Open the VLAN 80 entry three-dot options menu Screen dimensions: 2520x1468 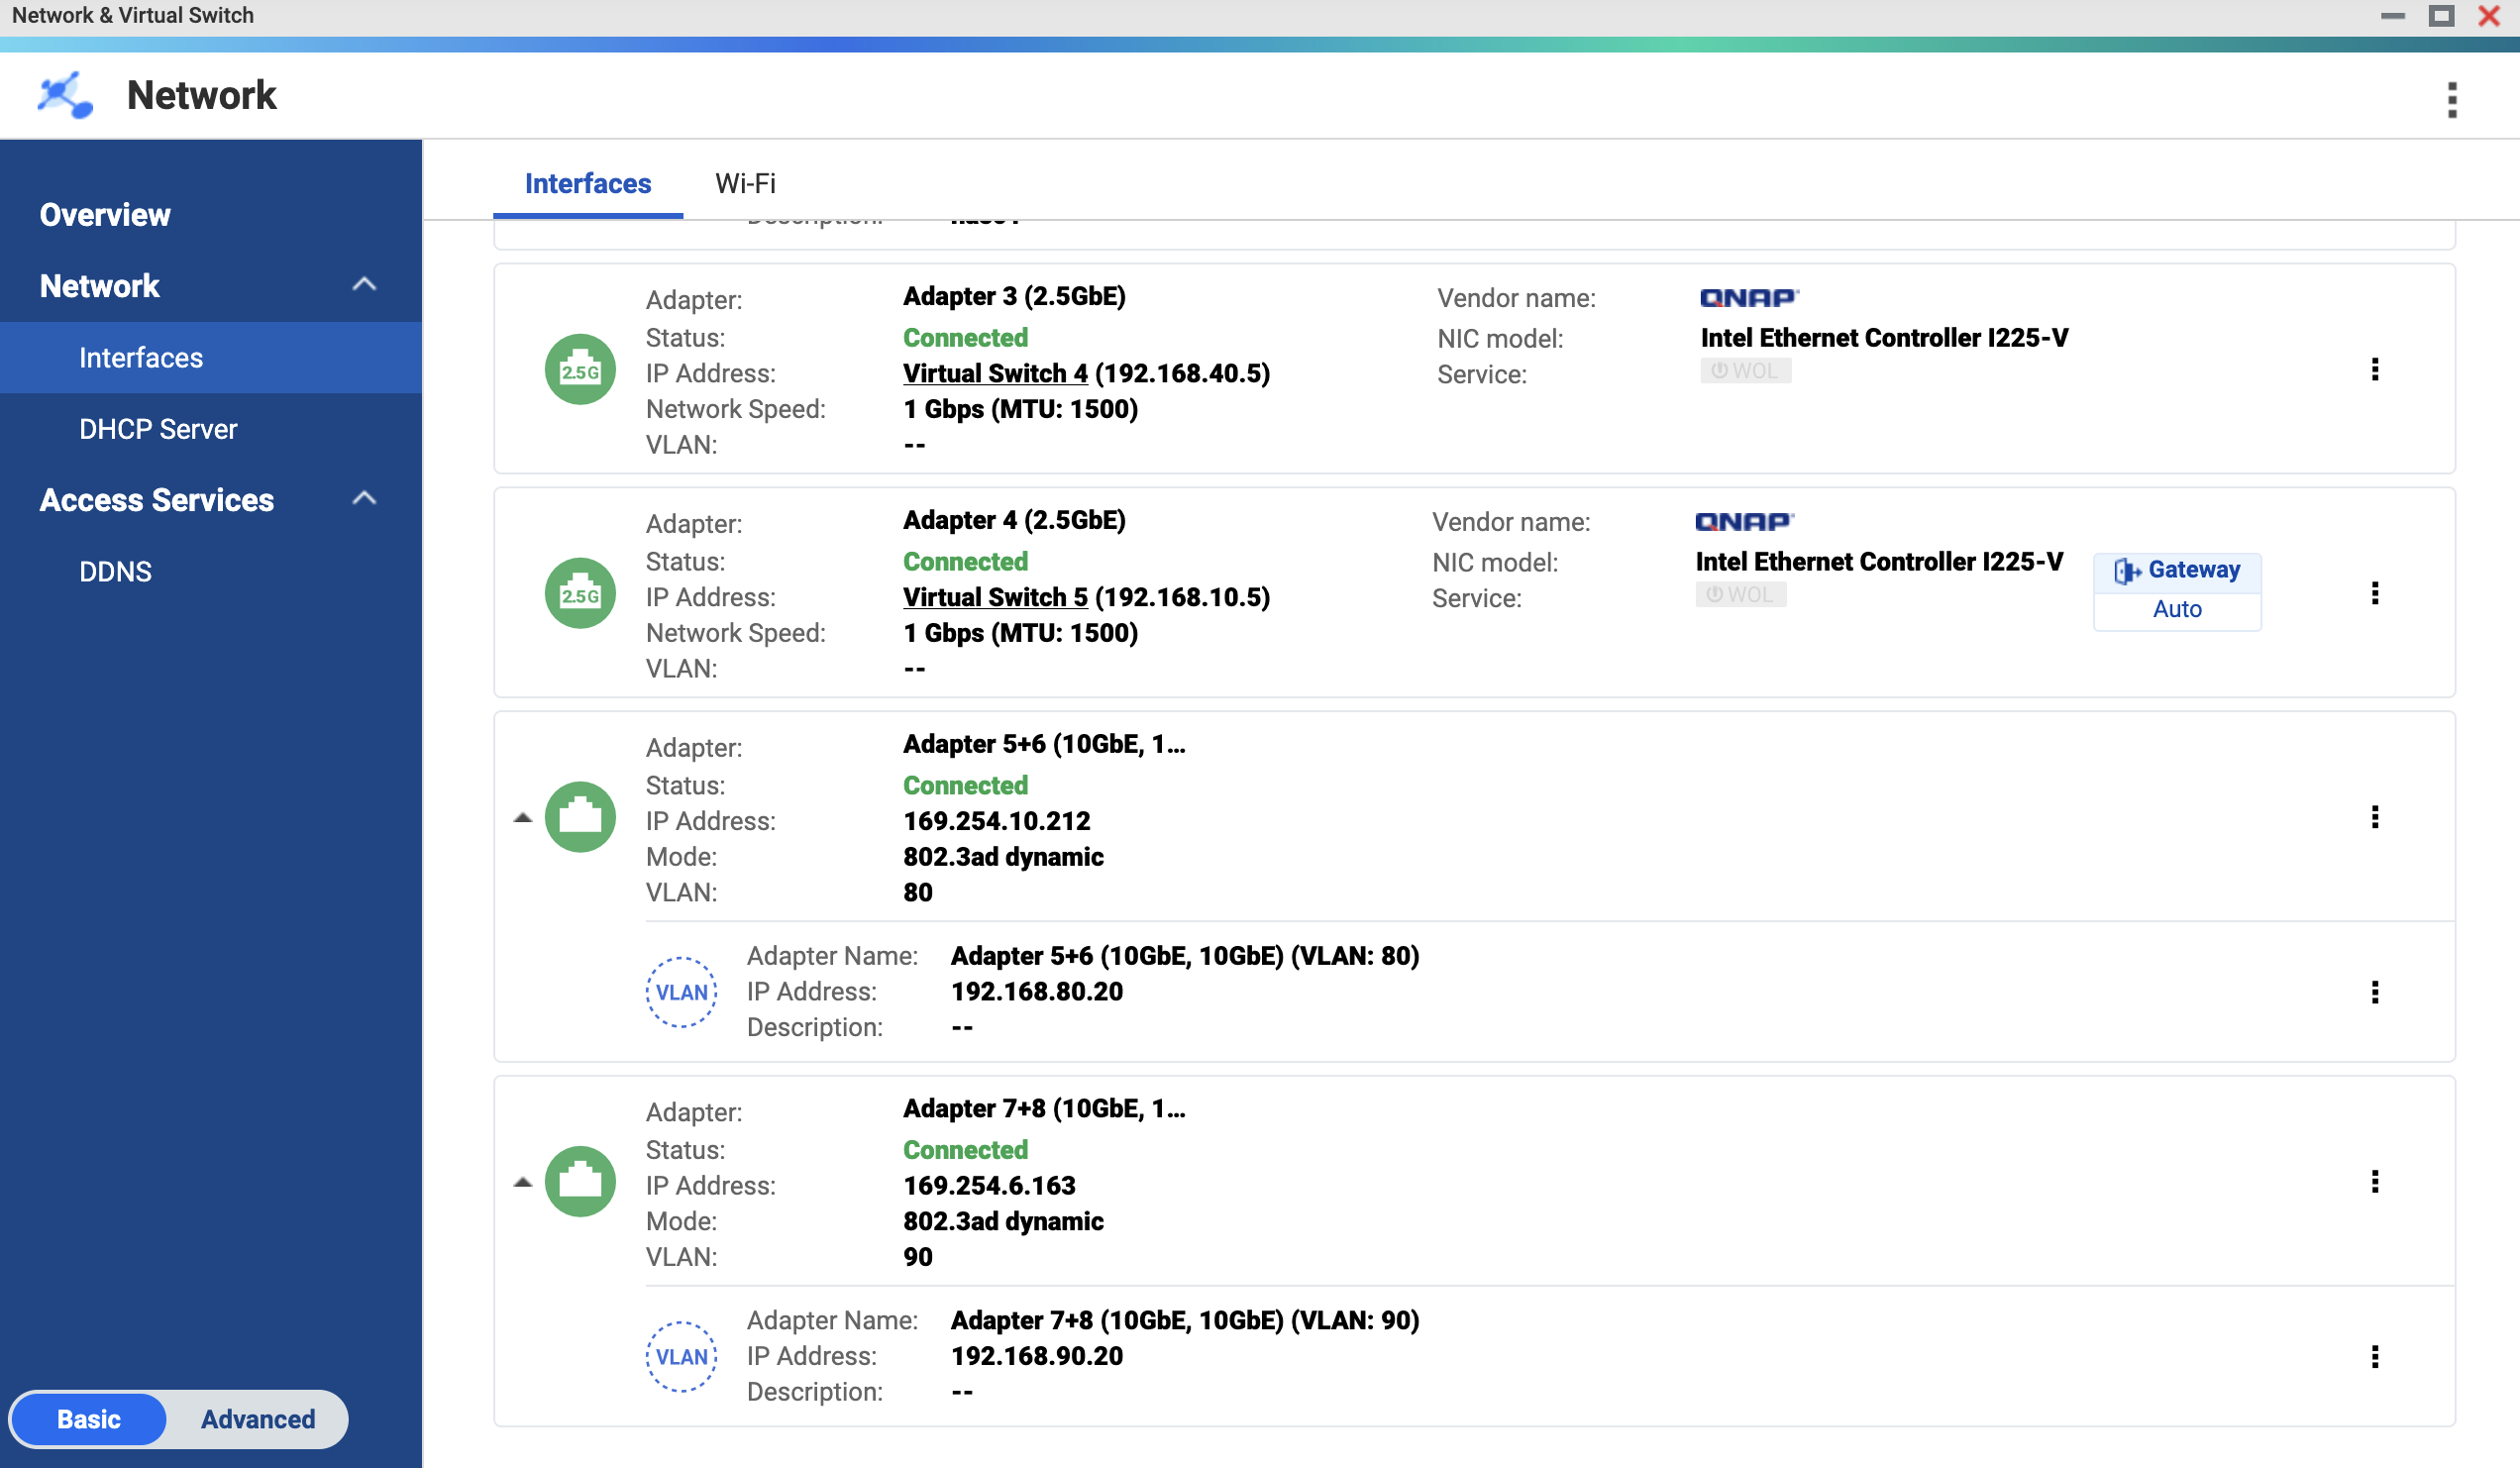2374,992
